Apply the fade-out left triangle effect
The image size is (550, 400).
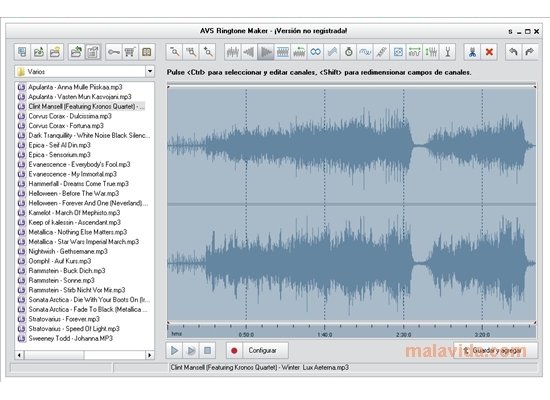click(x=249, y=52)
